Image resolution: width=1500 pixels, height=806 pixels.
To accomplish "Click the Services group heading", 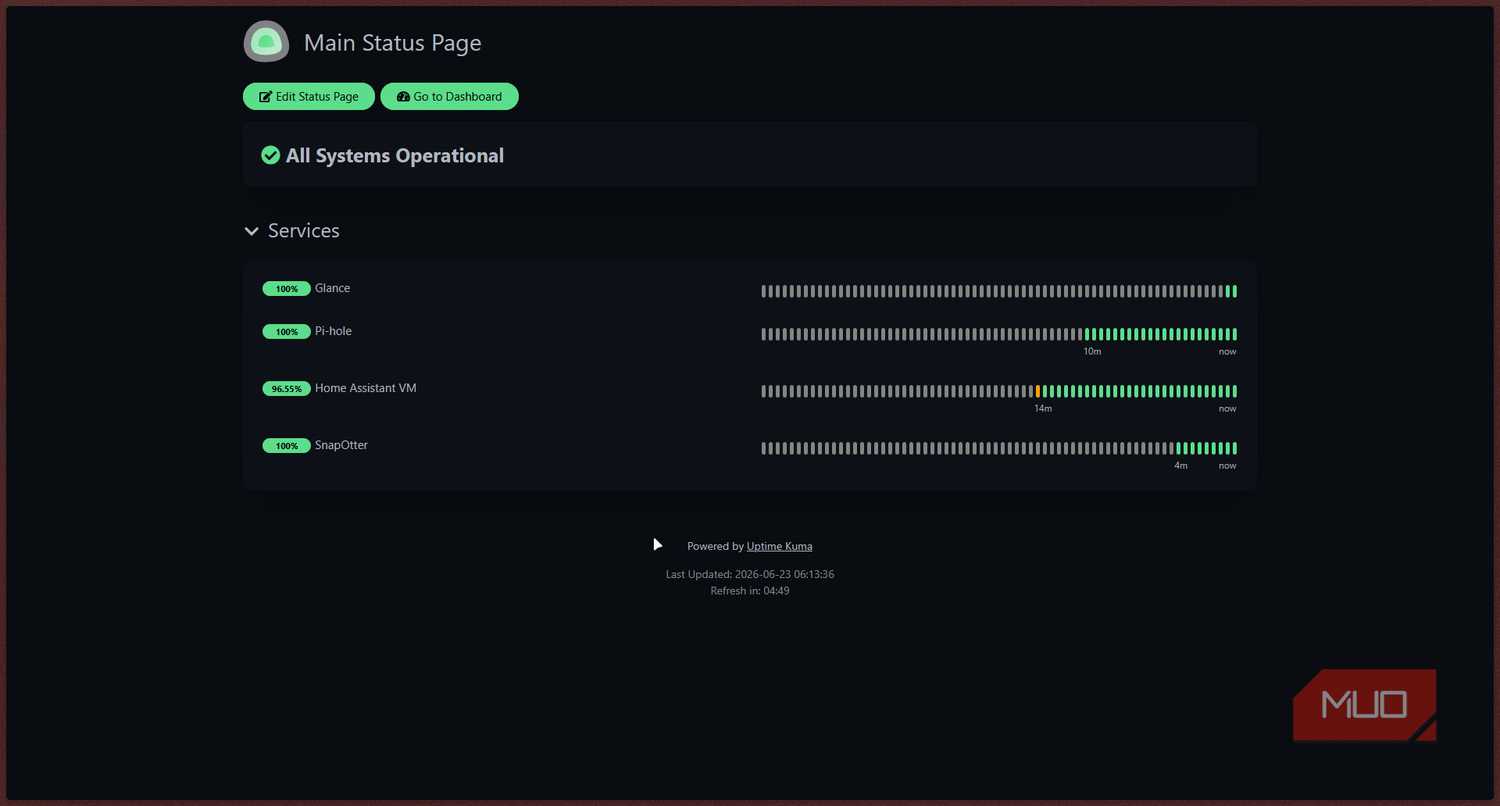I will tap(304, 231).
